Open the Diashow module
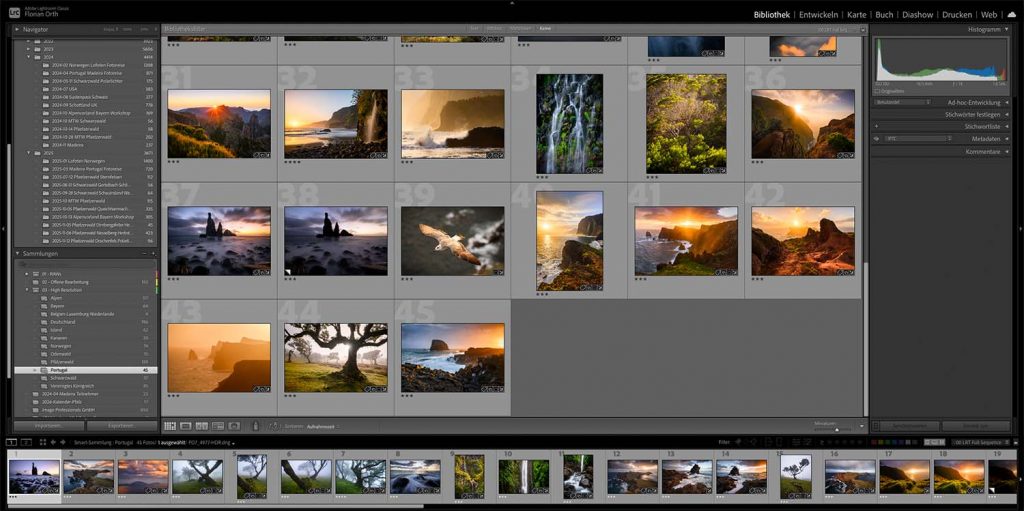Screen dimensions: 1024x511 tap(918, 14)
